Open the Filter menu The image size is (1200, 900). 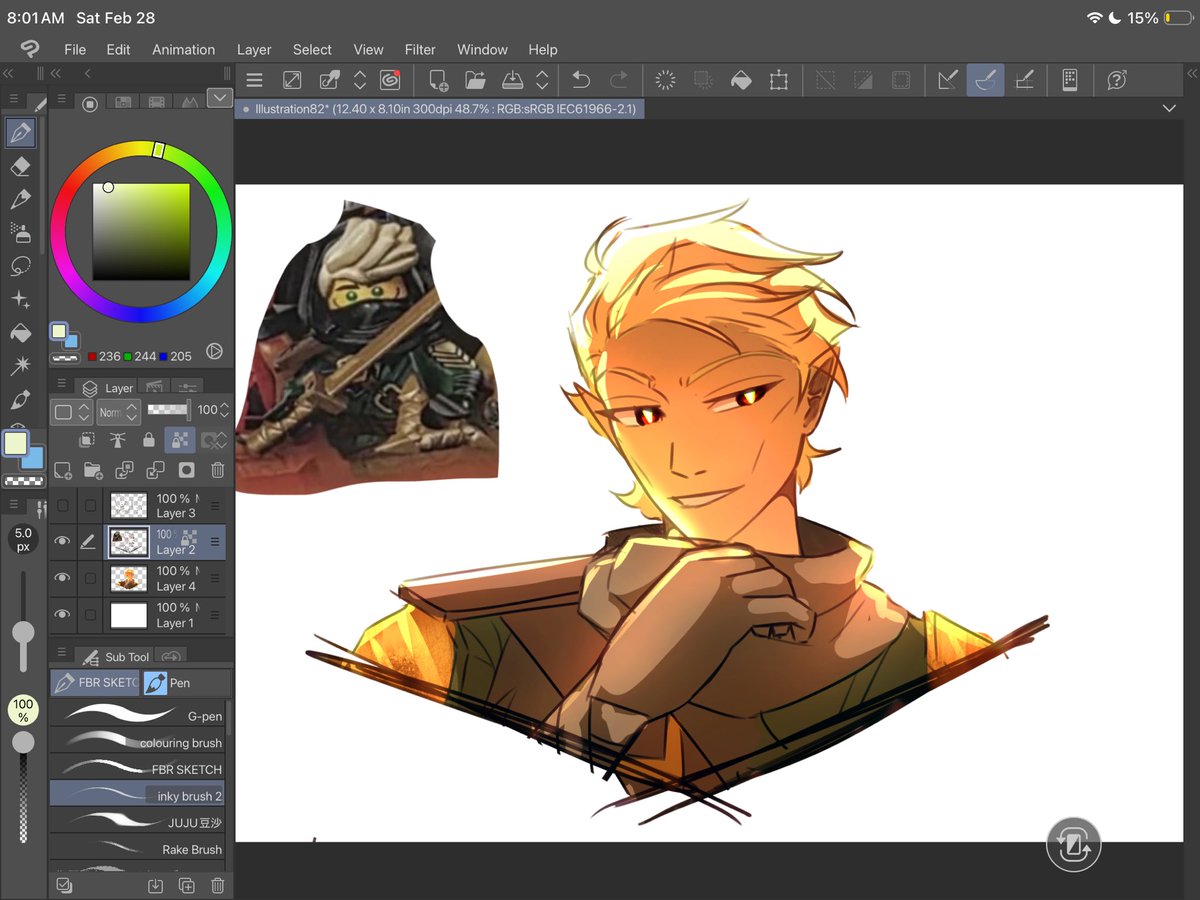click(x=420, y=49)
